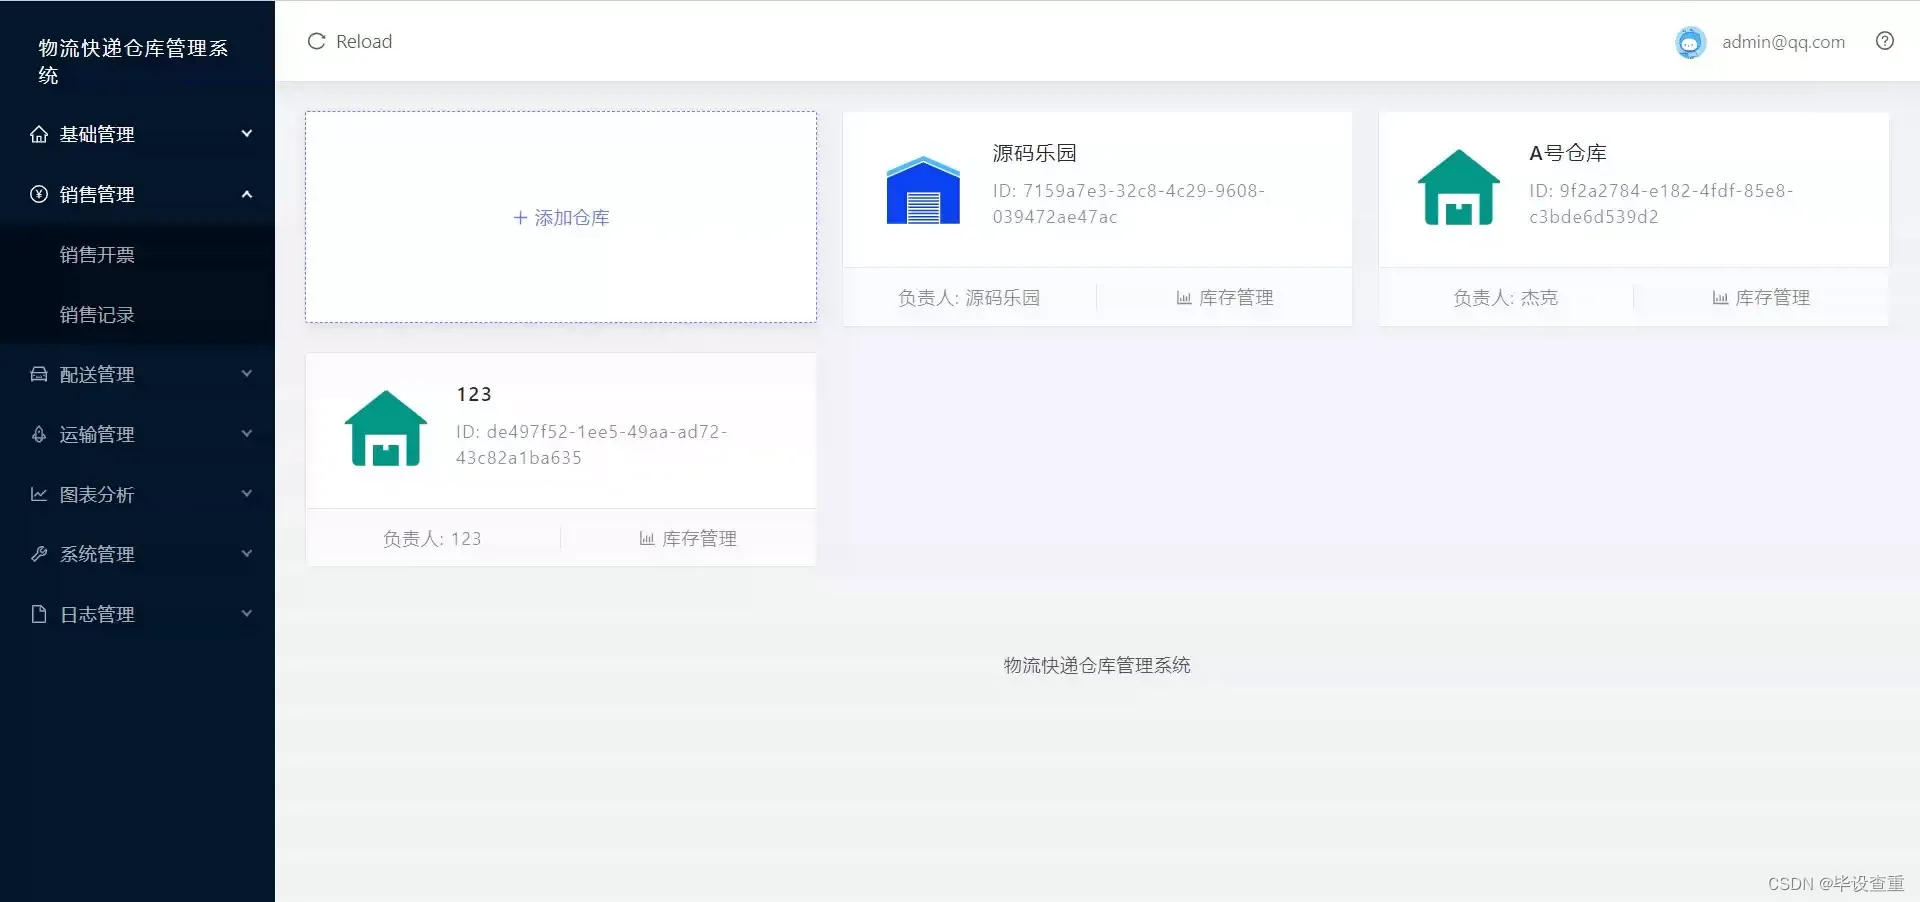Expand 系统管理 using its chevron
The width and height of the screenshot is (1920, 902).
point(247,554)
